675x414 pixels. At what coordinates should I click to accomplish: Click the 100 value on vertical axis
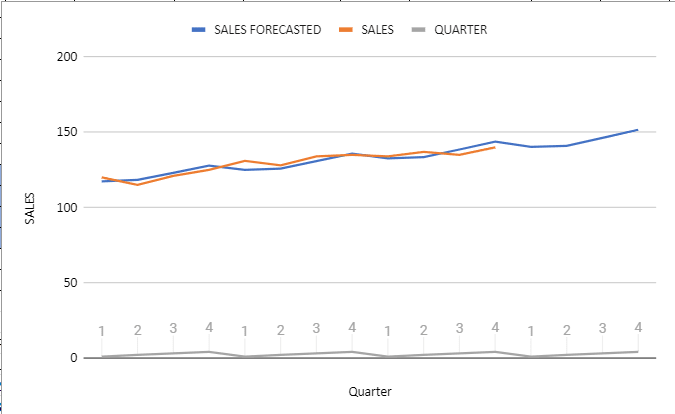pyautogui.click(x=67, y=208)
